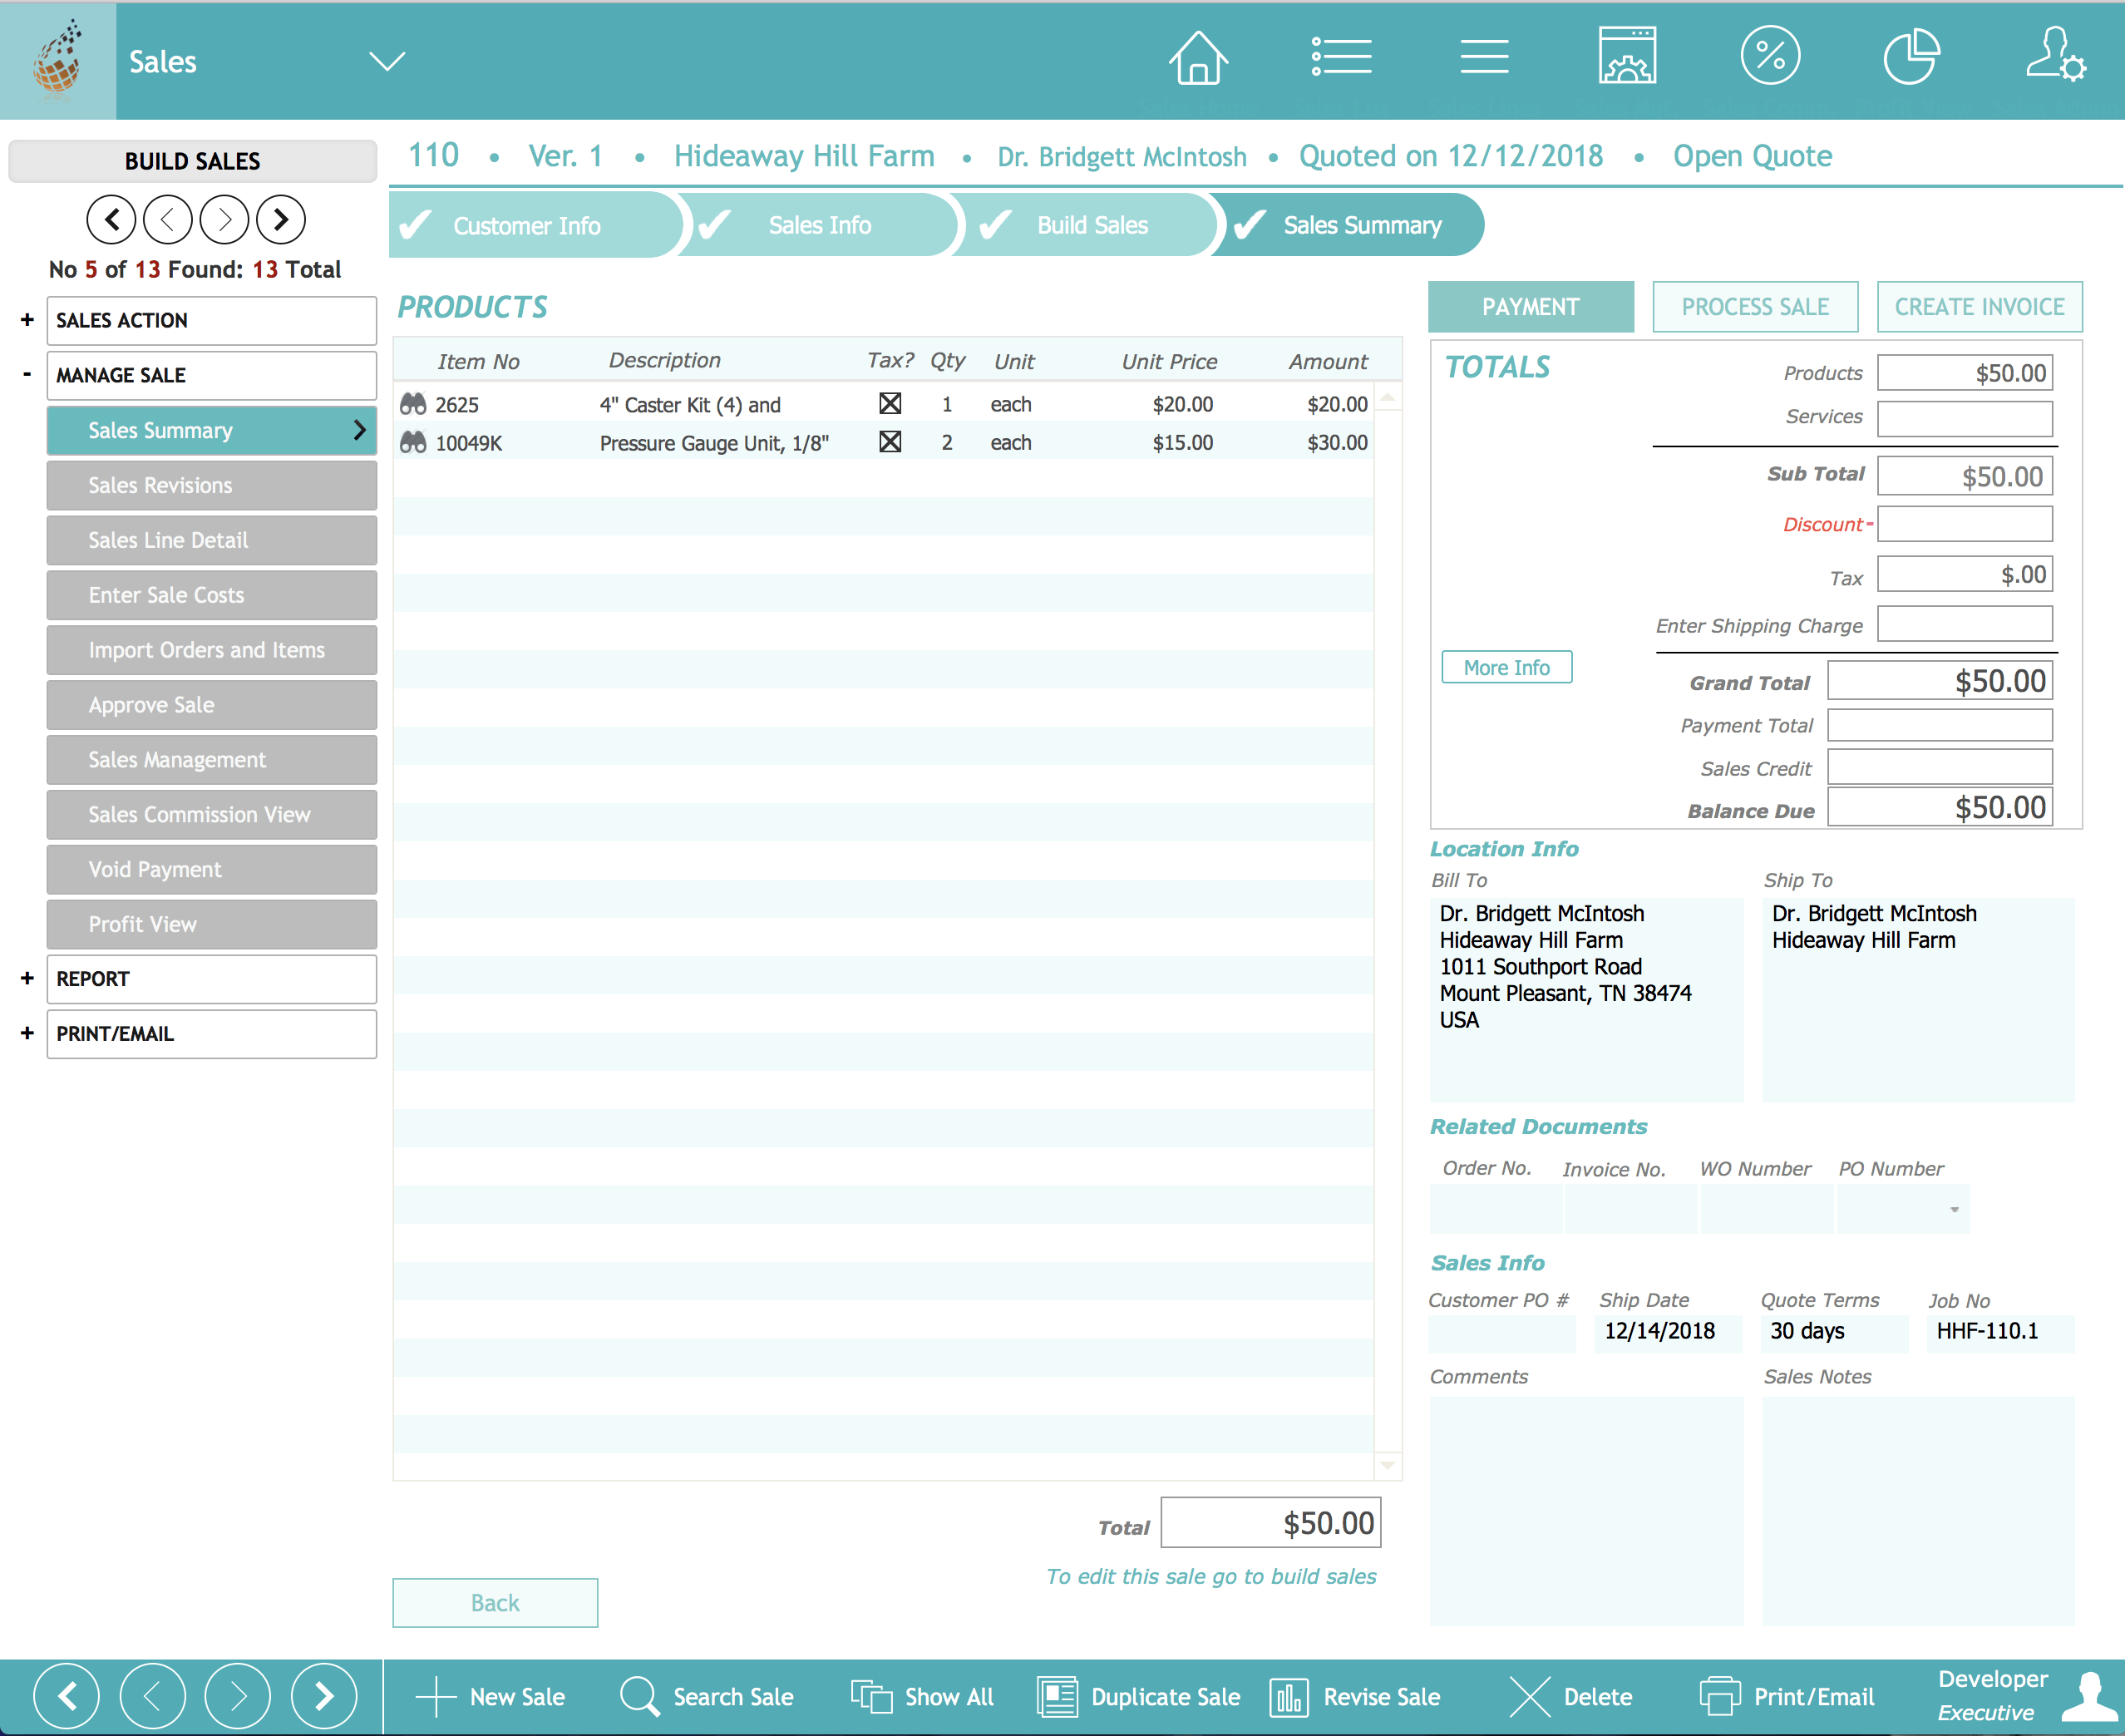Click New Sale in bottom toolbar
This screenshot has height=1736, width=2125.
click(490, 1697)
